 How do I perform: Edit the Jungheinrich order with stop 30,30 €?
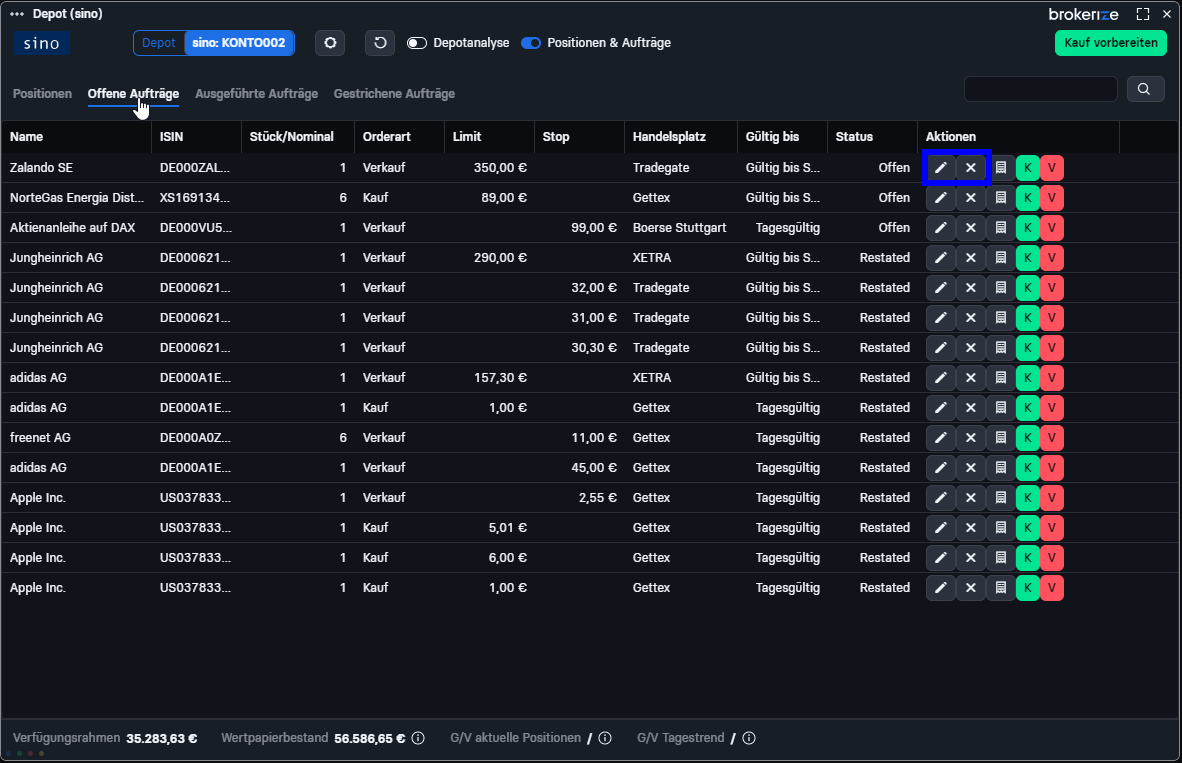pos(941,348)
